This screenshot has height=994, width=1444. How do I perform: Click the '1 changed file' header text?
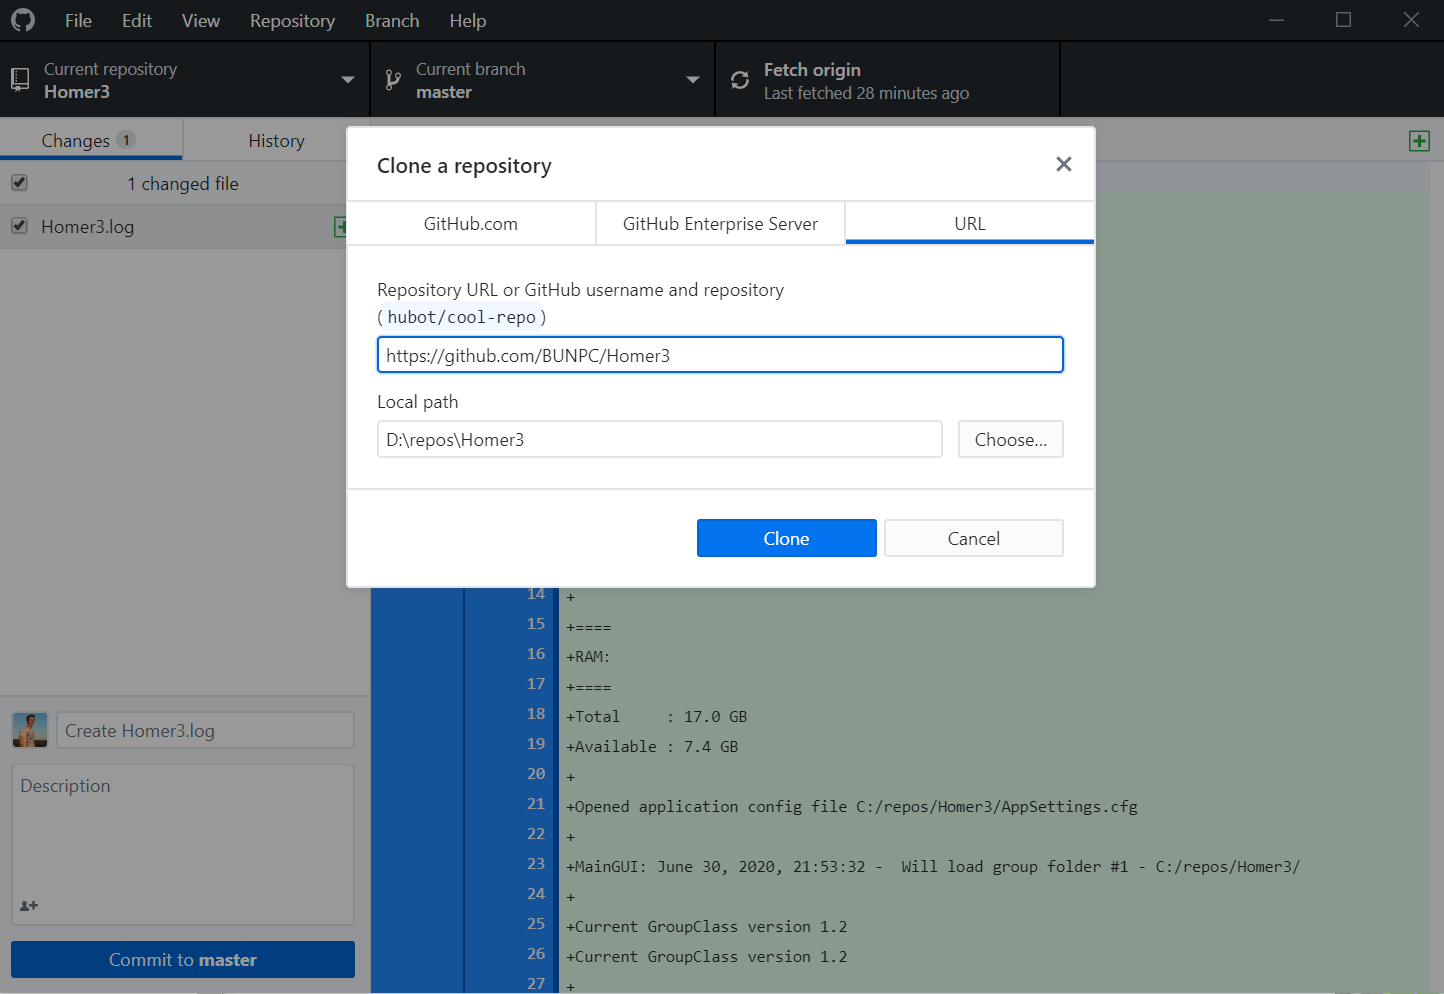[x=183, y=184]
